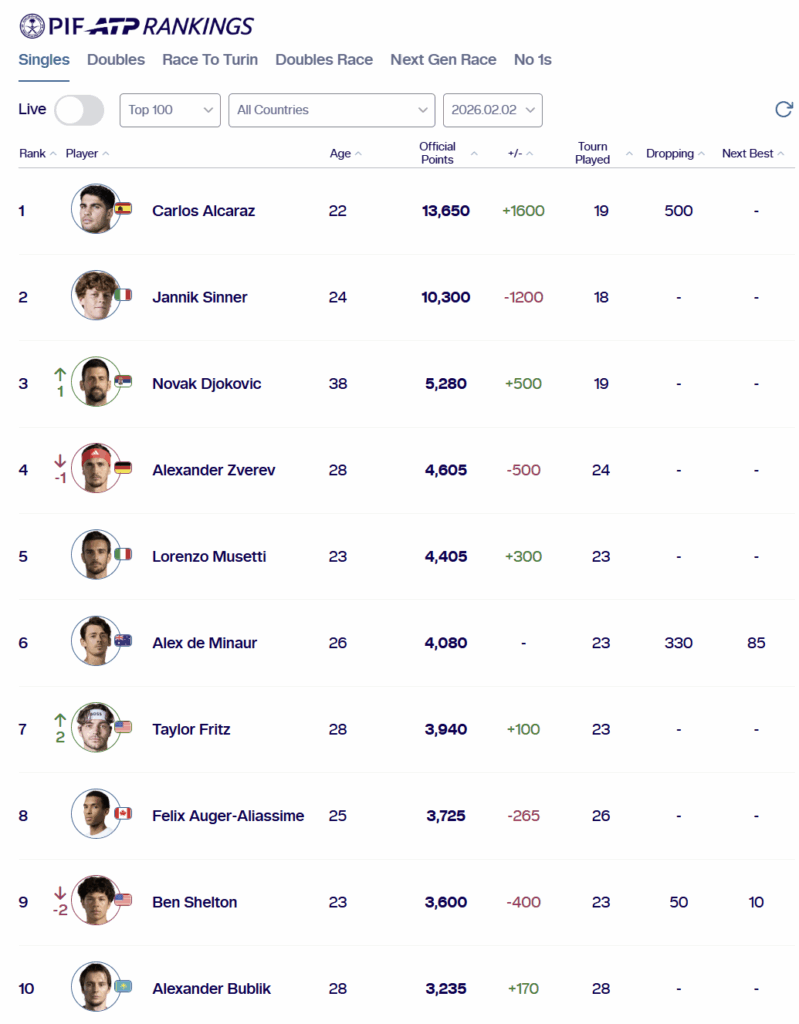Open the Race To Turin tab
This screenshot has width=799, height=1024.
(210, 60)
